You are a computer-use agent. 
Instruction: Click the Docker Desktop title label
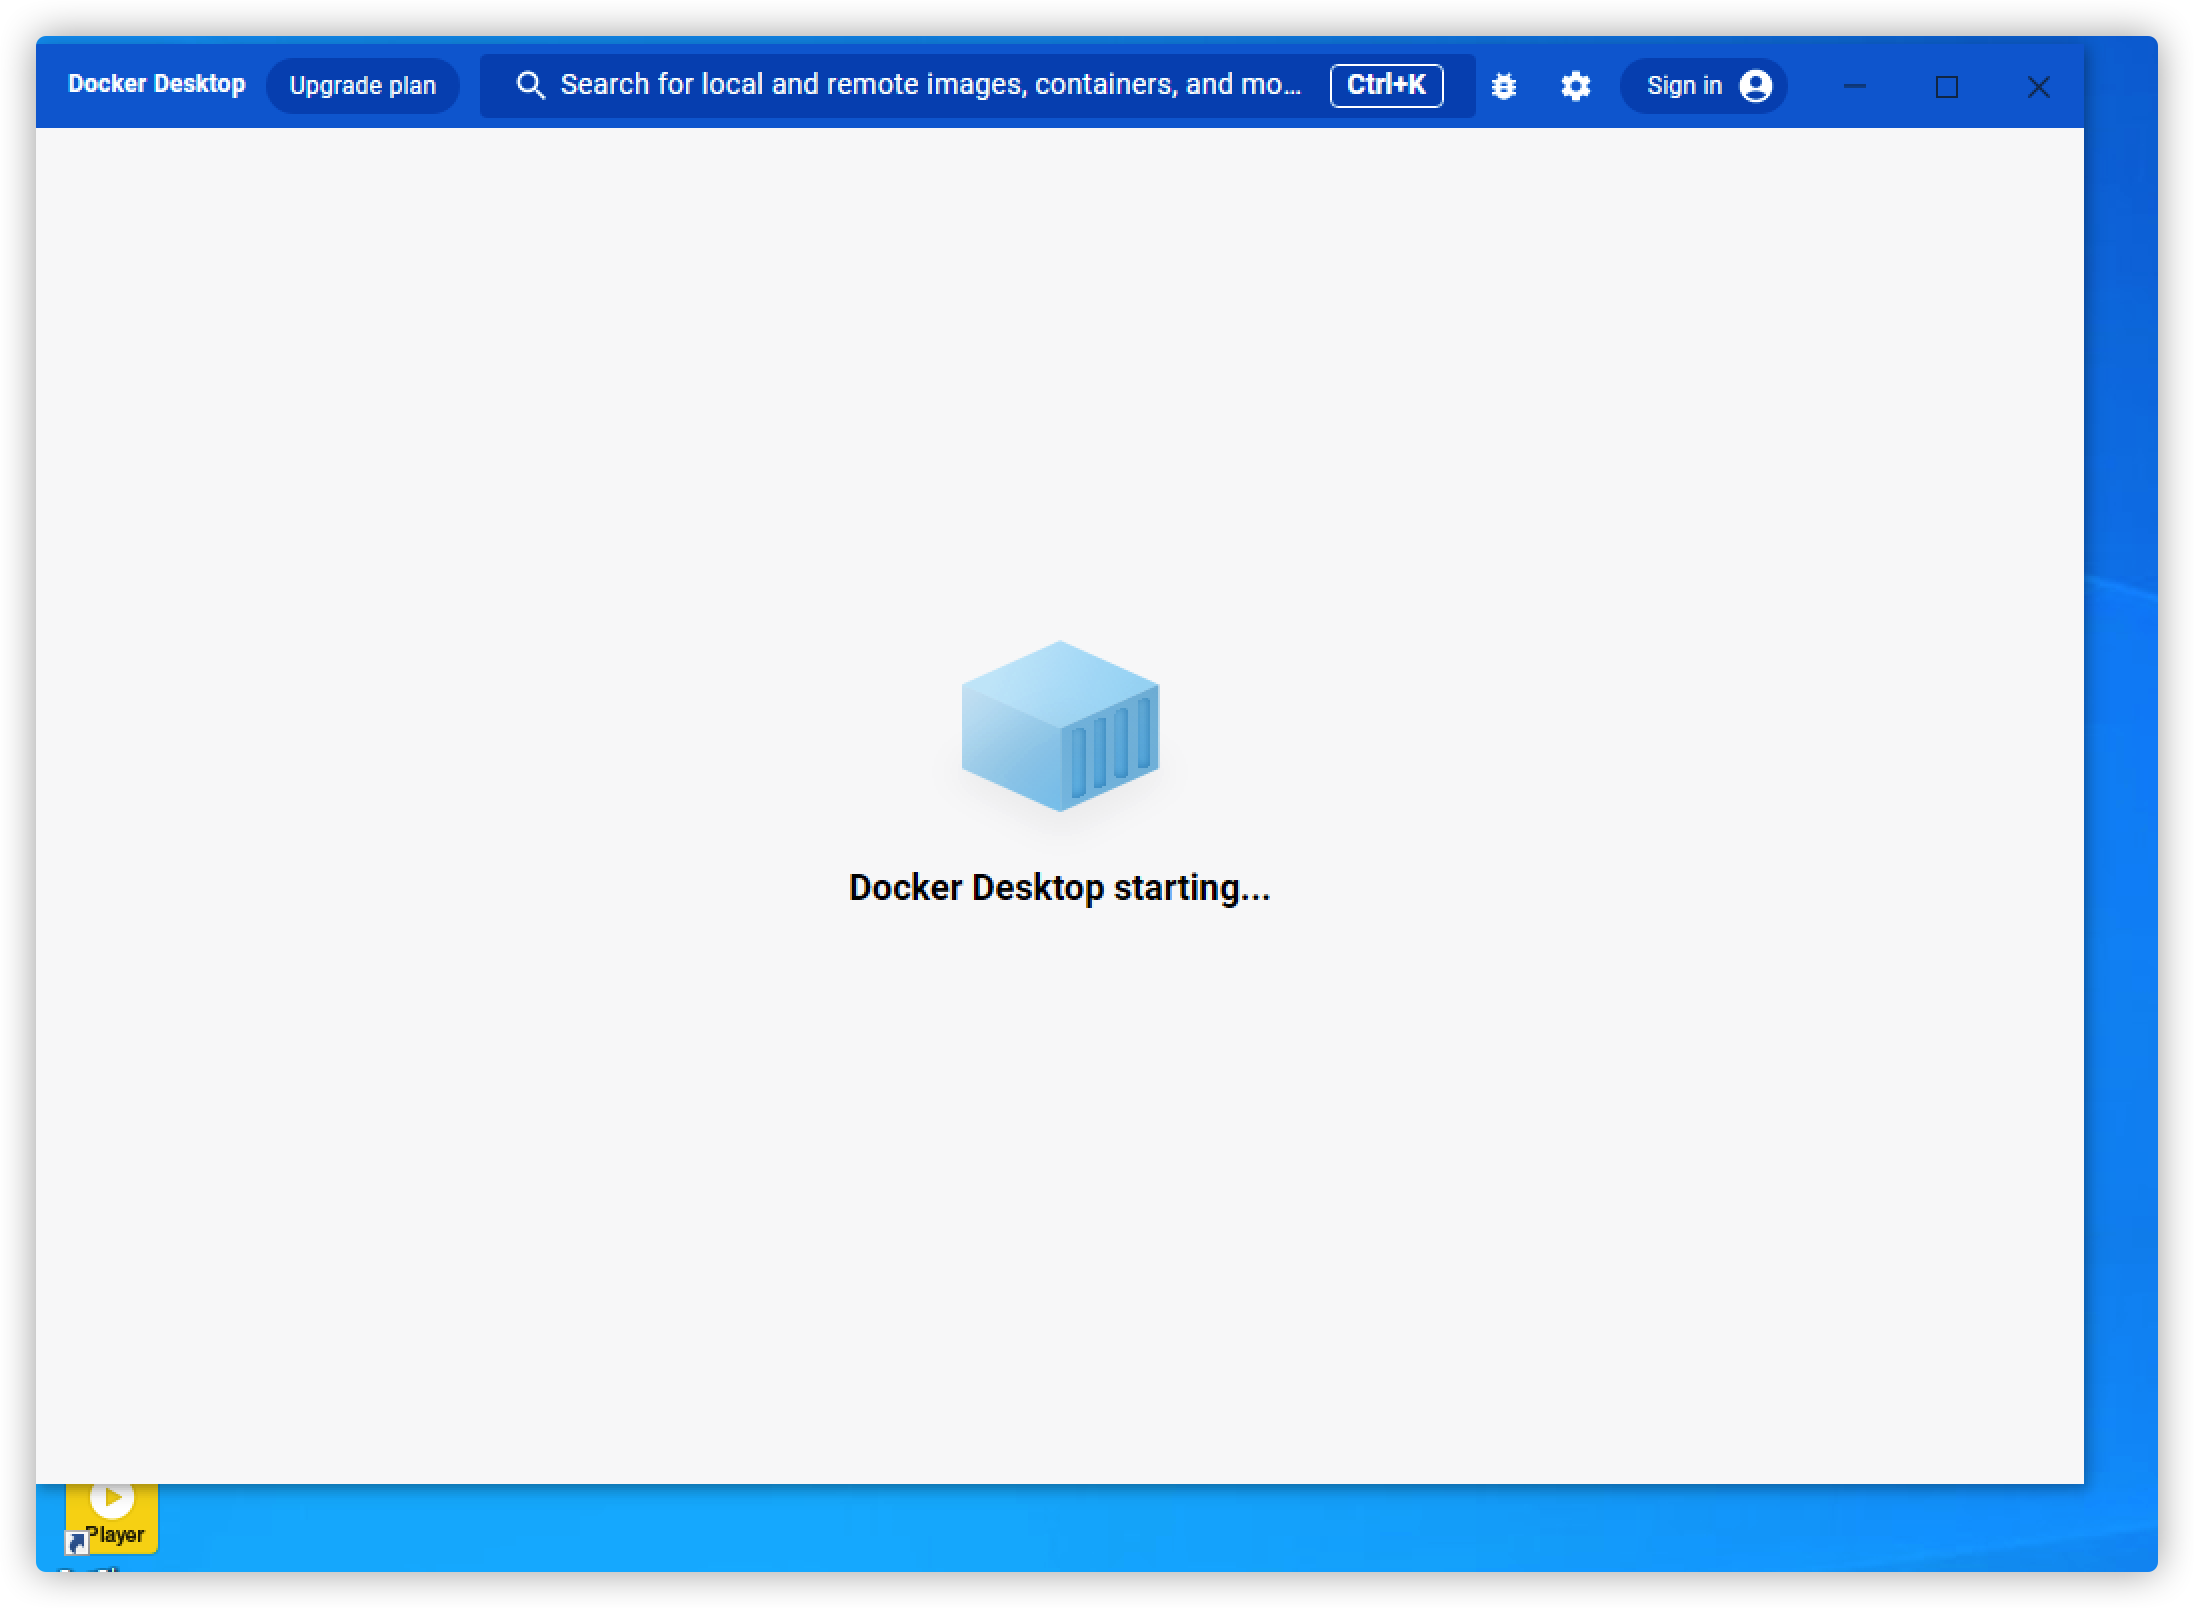pyautogui.click(x=156, y=84)
